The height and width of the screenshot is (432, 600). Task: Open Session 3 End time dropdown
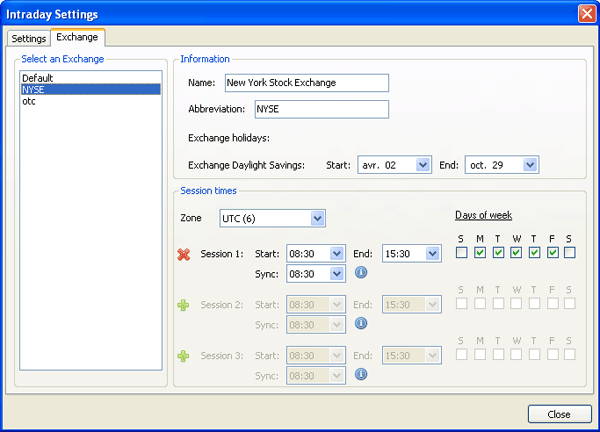pyautogui.click(x=432, y=355)
